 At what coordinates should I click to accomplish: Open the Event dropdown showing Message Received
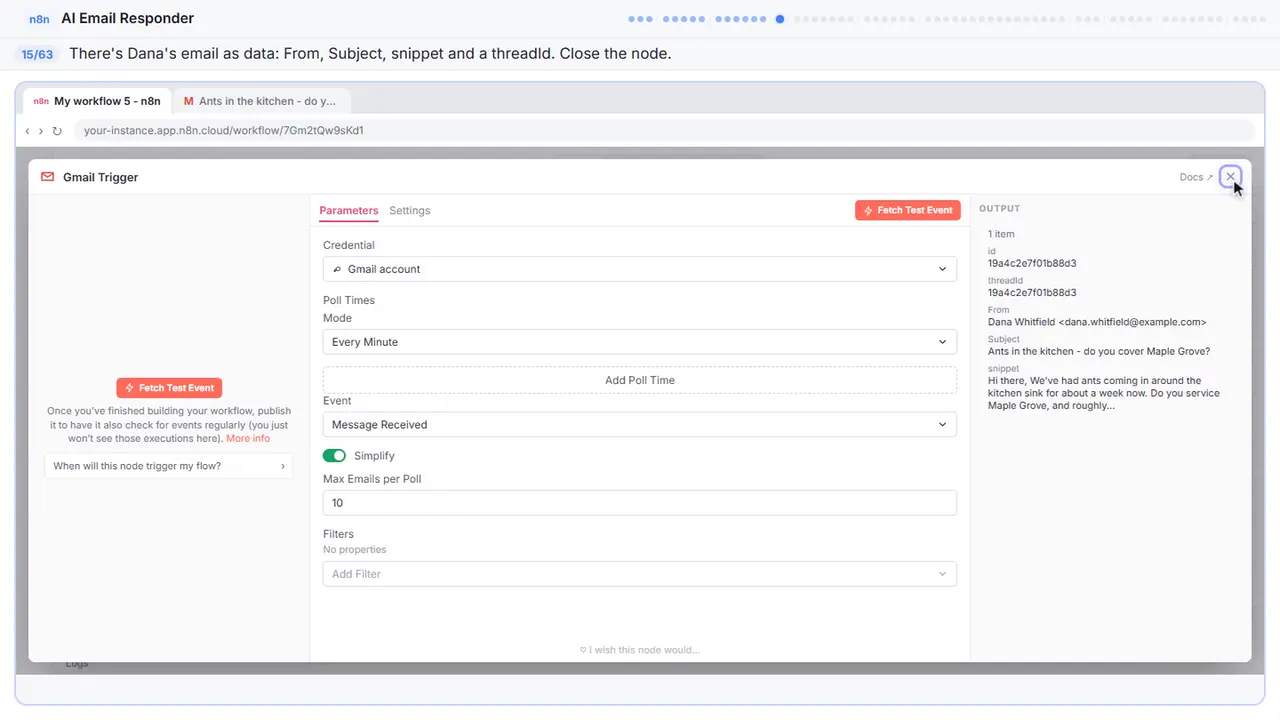(x=640, y=425)
